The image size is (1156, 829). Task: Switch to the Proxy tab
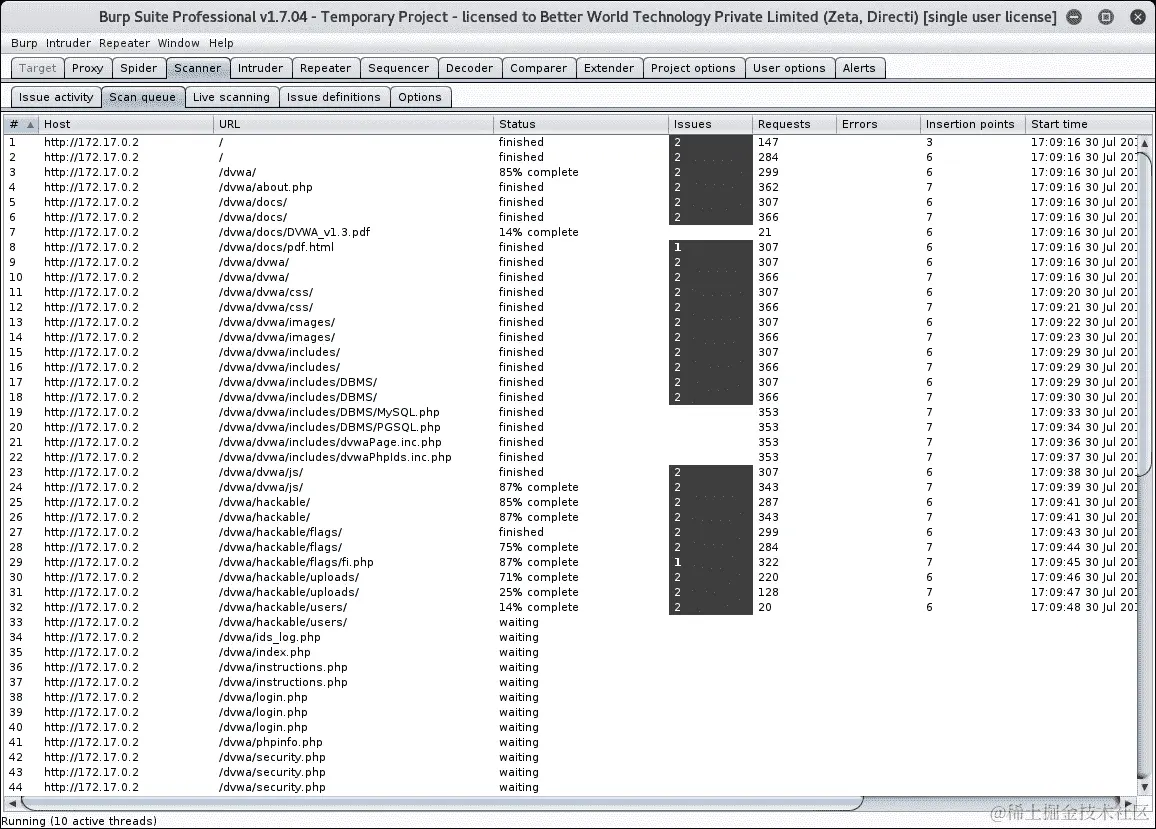[x=88, y=68]
